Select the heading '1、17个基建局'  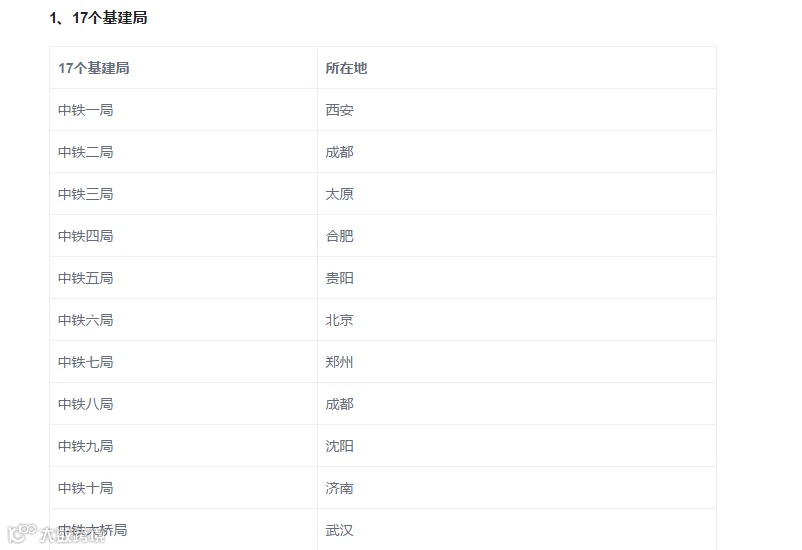click(x=98, y=18)
